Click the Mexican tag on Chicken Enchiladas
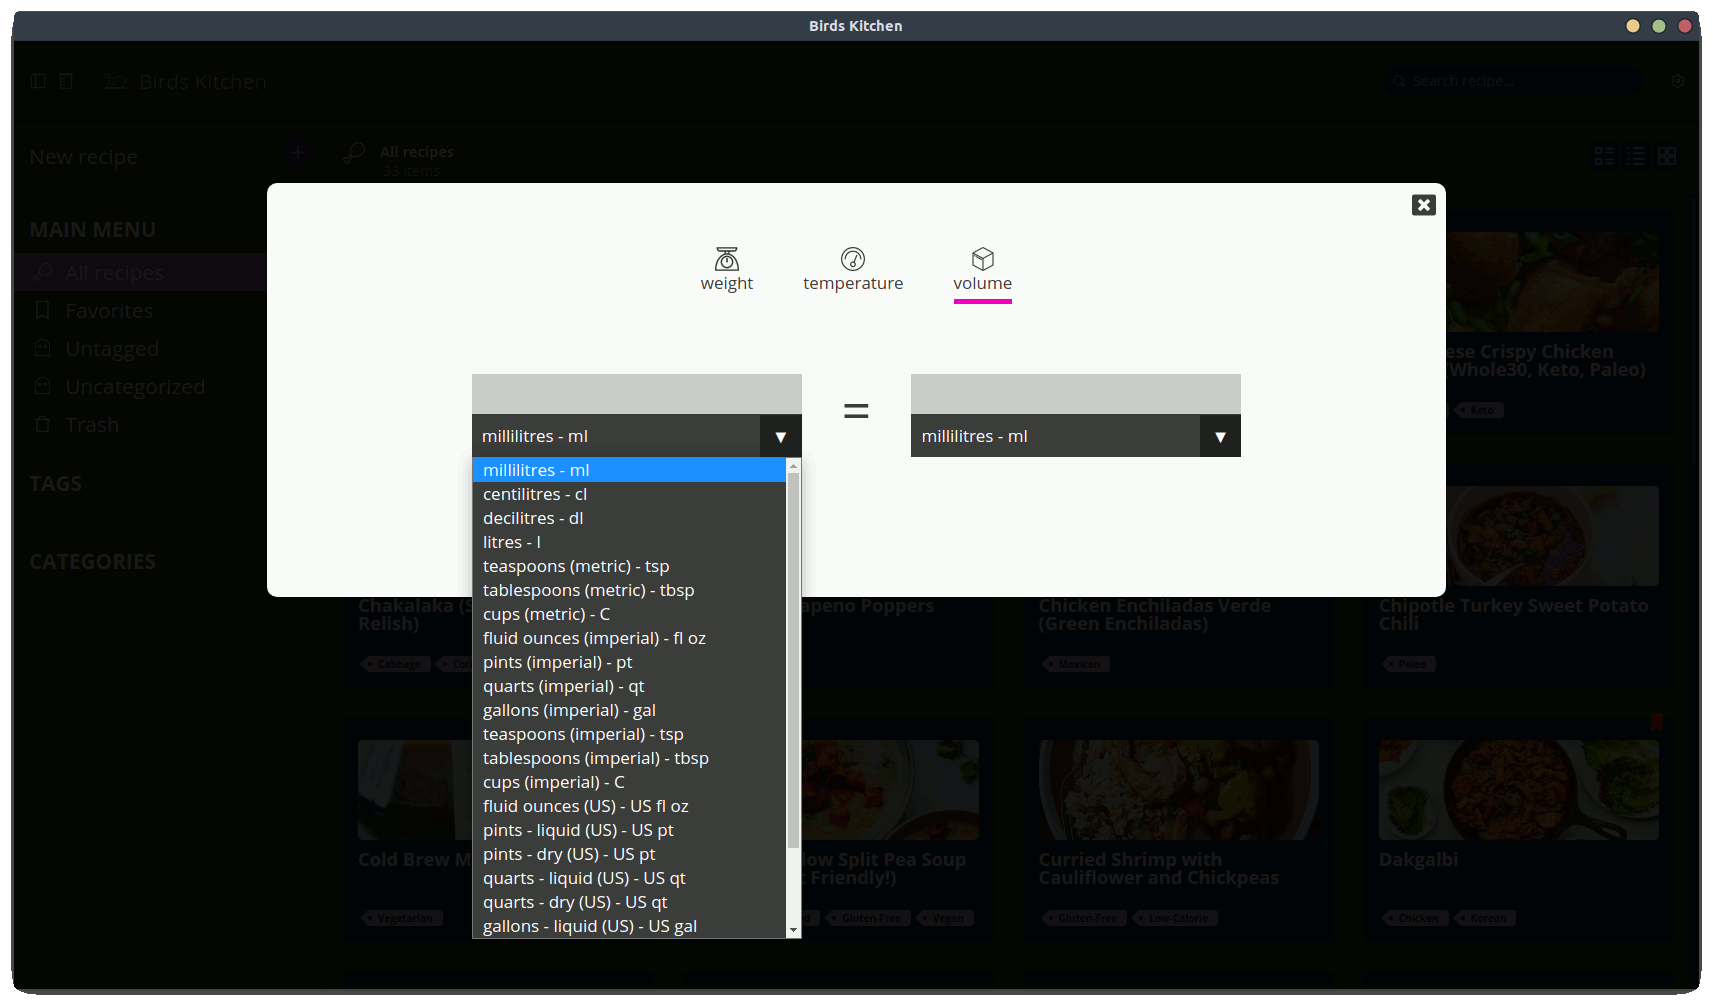Image resolution: width=1713 pixels, height=1006 pixels. click(x=1076, y=664)
